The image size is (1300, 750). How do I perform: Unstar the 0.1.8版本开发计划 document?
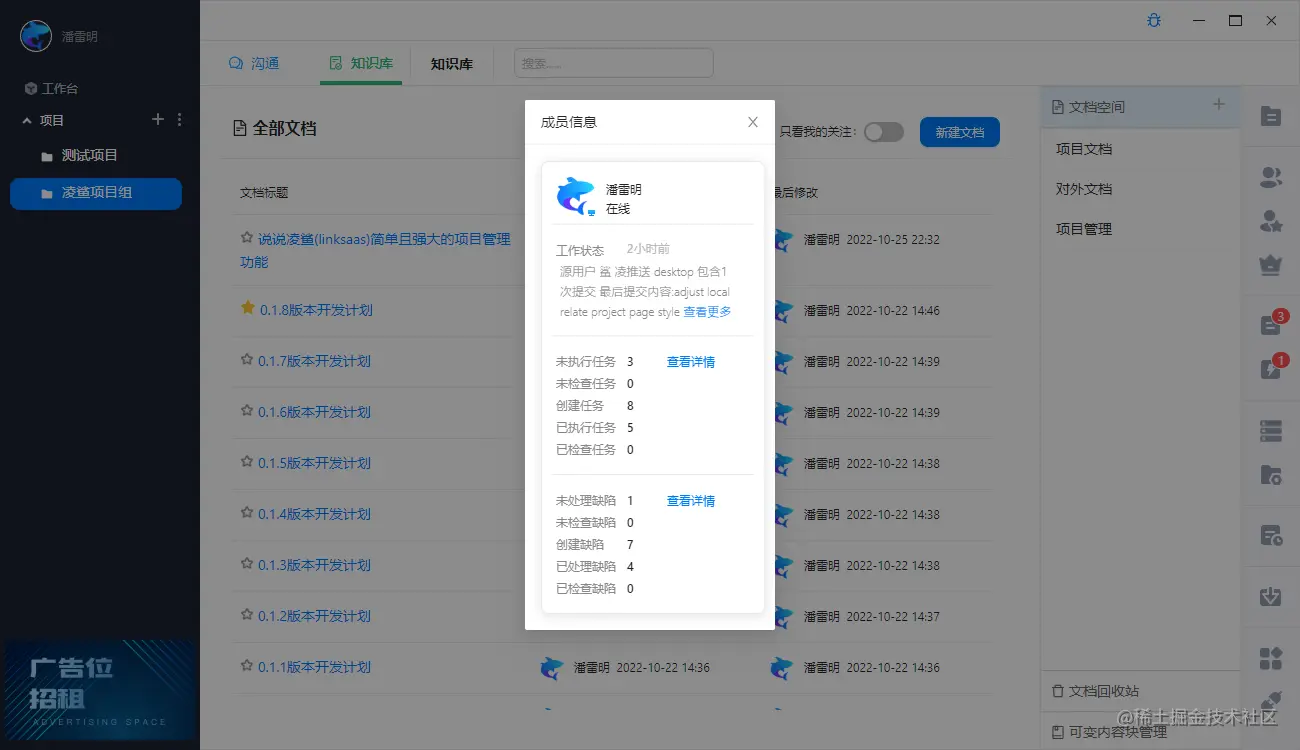tap(247, 309)
